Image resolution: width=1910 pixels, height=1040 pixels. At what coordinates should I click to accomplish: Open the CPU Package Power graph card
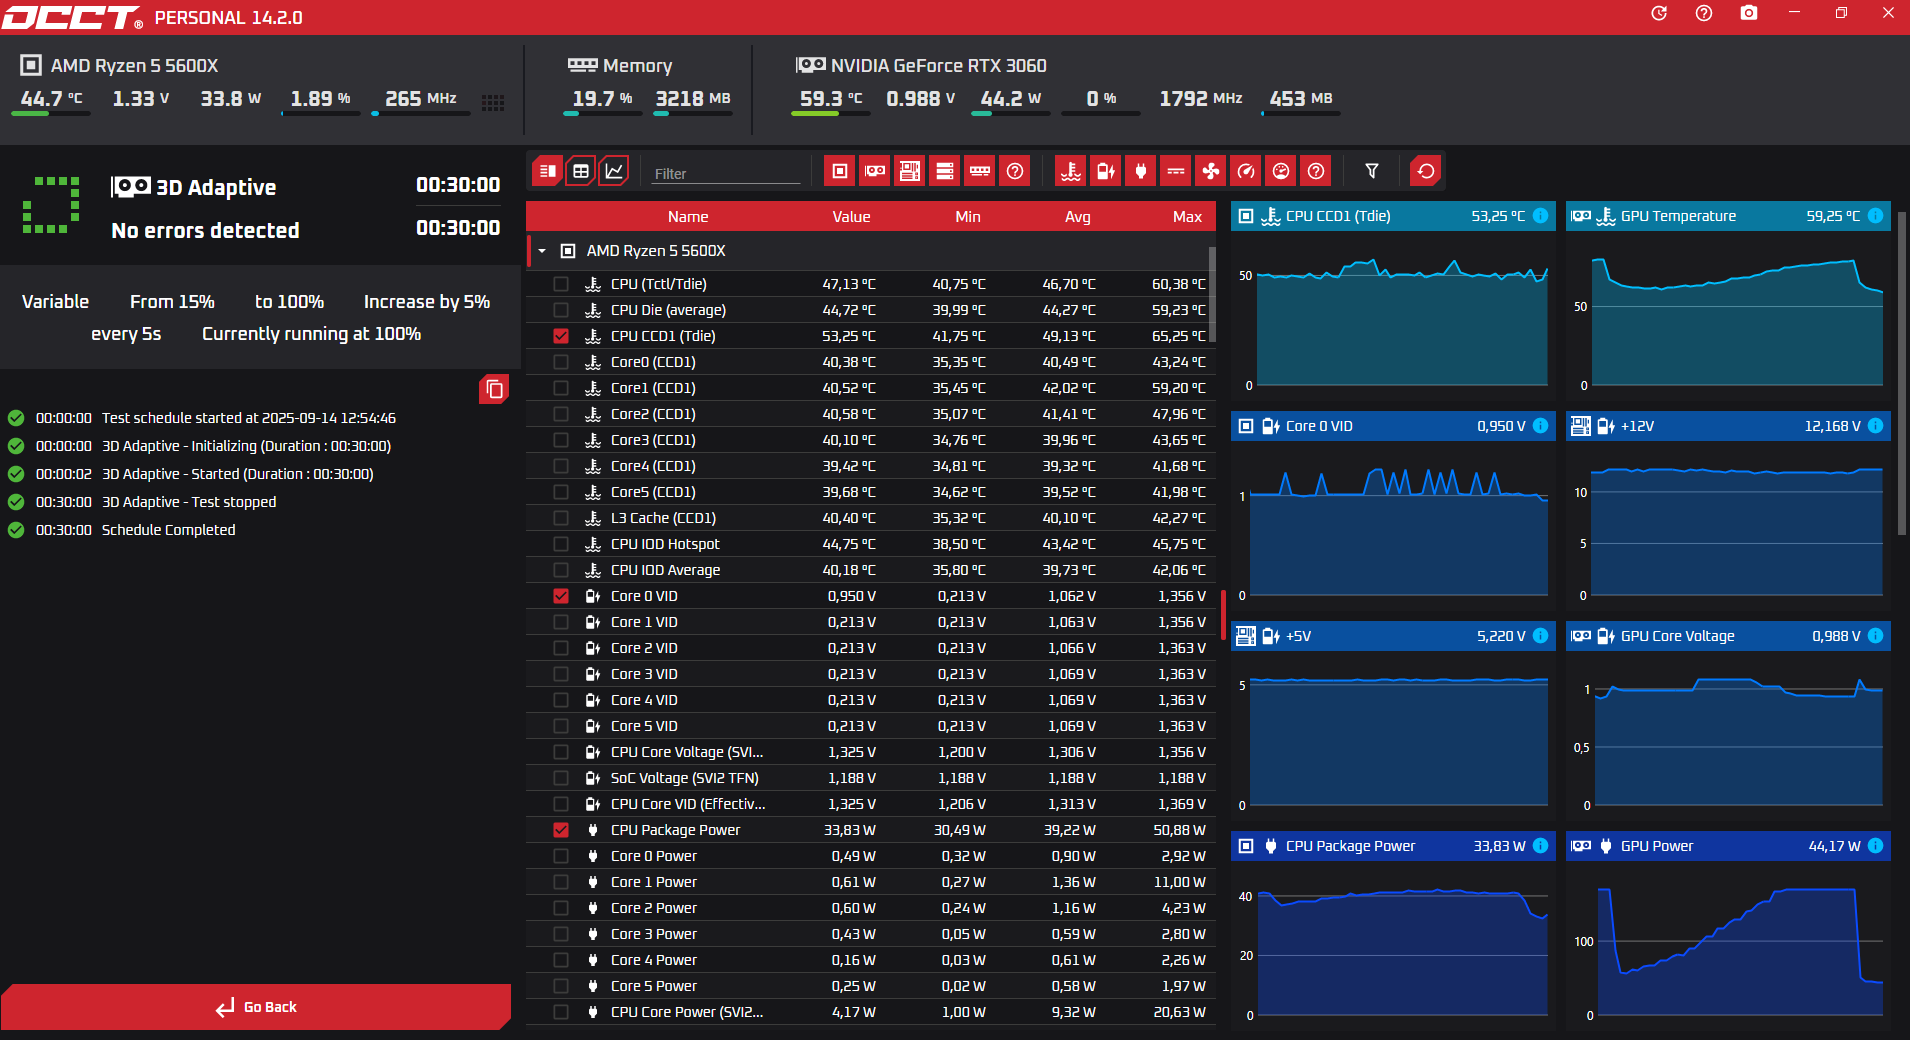1393,928
